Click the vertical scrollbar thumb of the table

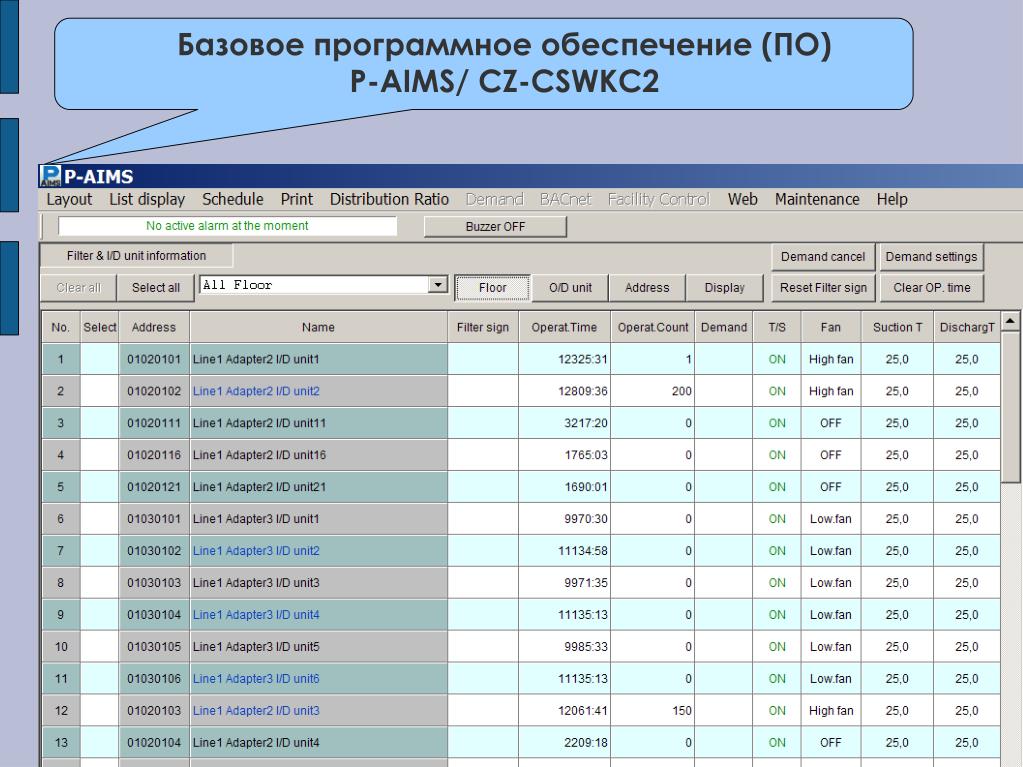[x=1010, y=406]
